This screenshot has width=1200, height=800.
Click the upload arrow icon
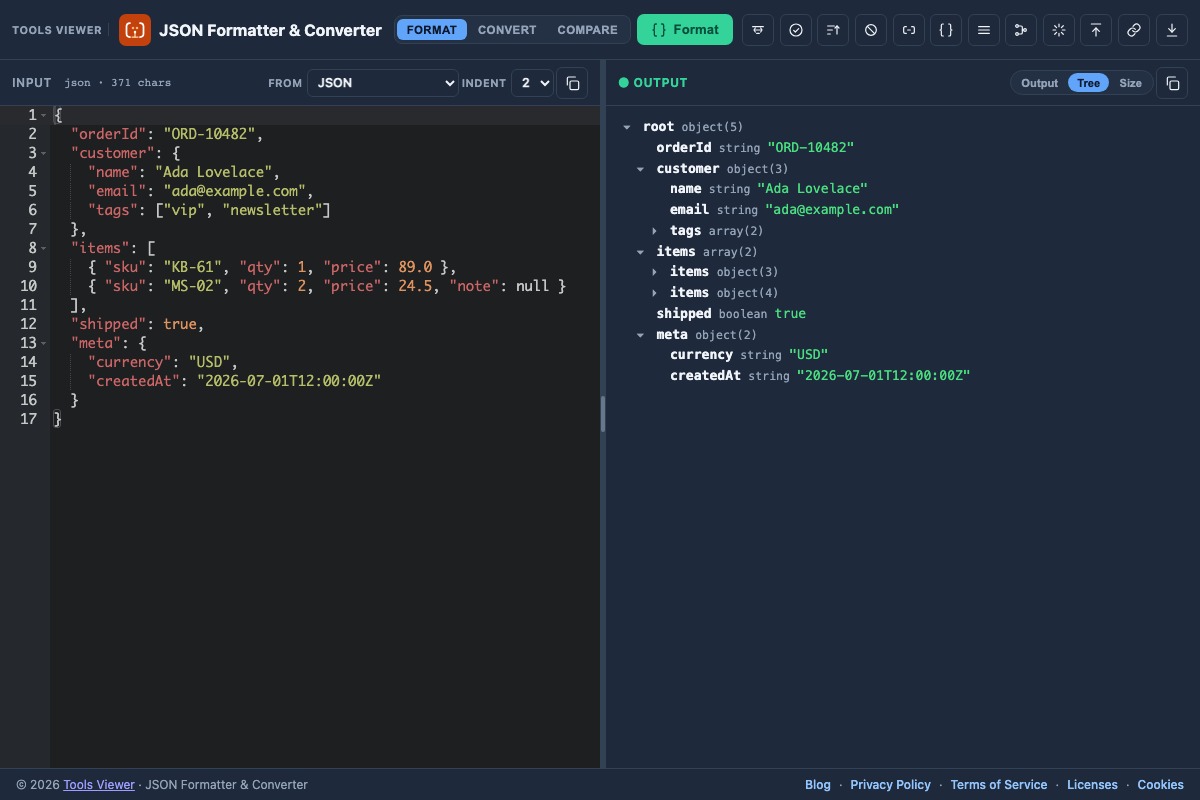coord(1096,30)
